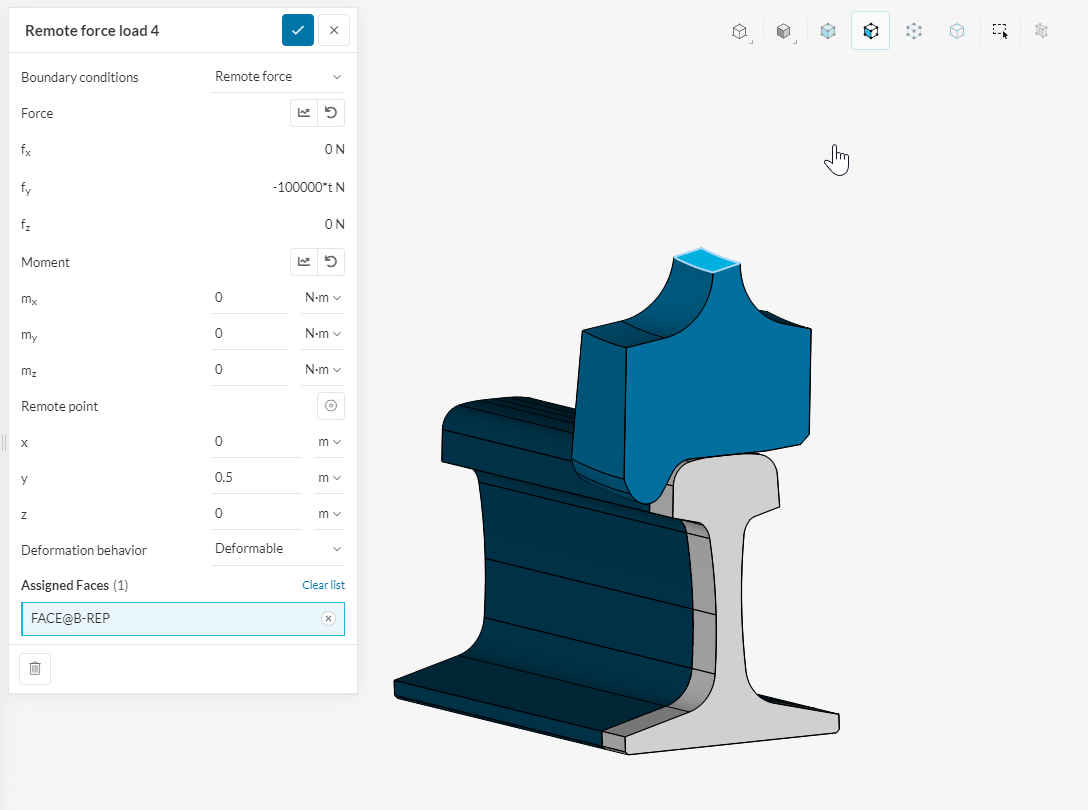Select the highlighted top face on the model

pyautogui.click(x=706, y=260)
